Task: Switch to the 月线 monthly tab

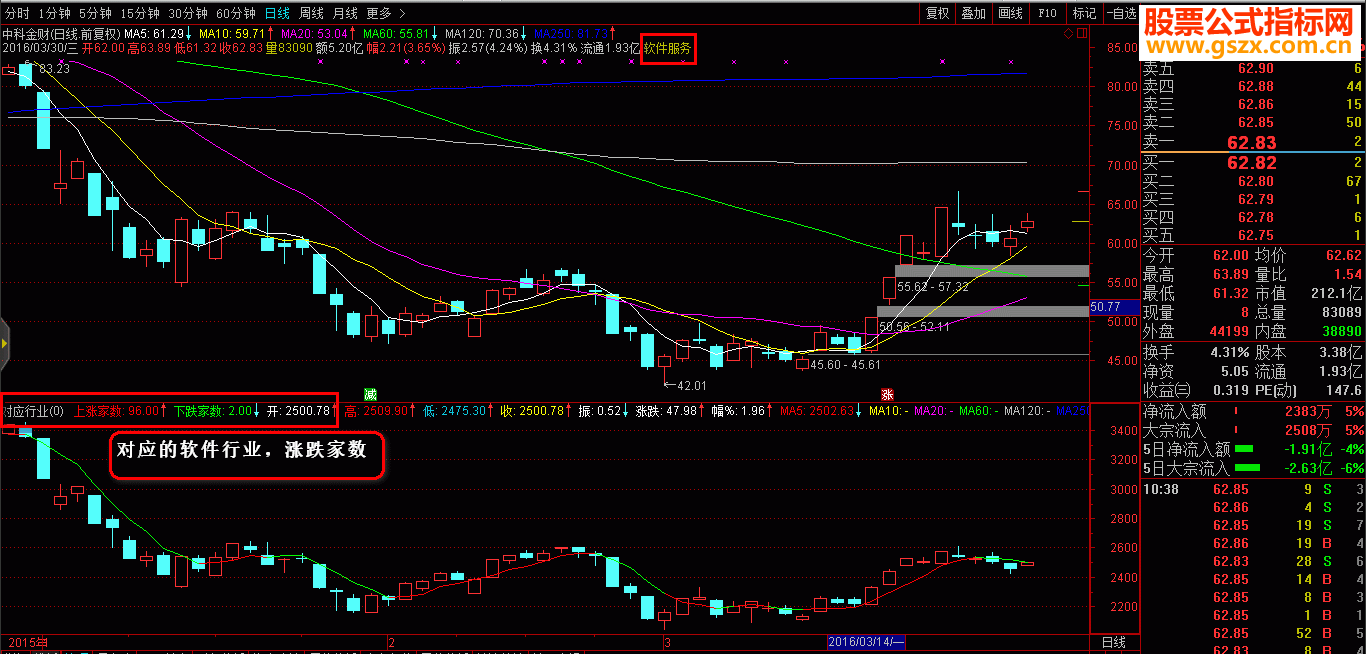Action: pyautogui.click(x=345, y=14)
